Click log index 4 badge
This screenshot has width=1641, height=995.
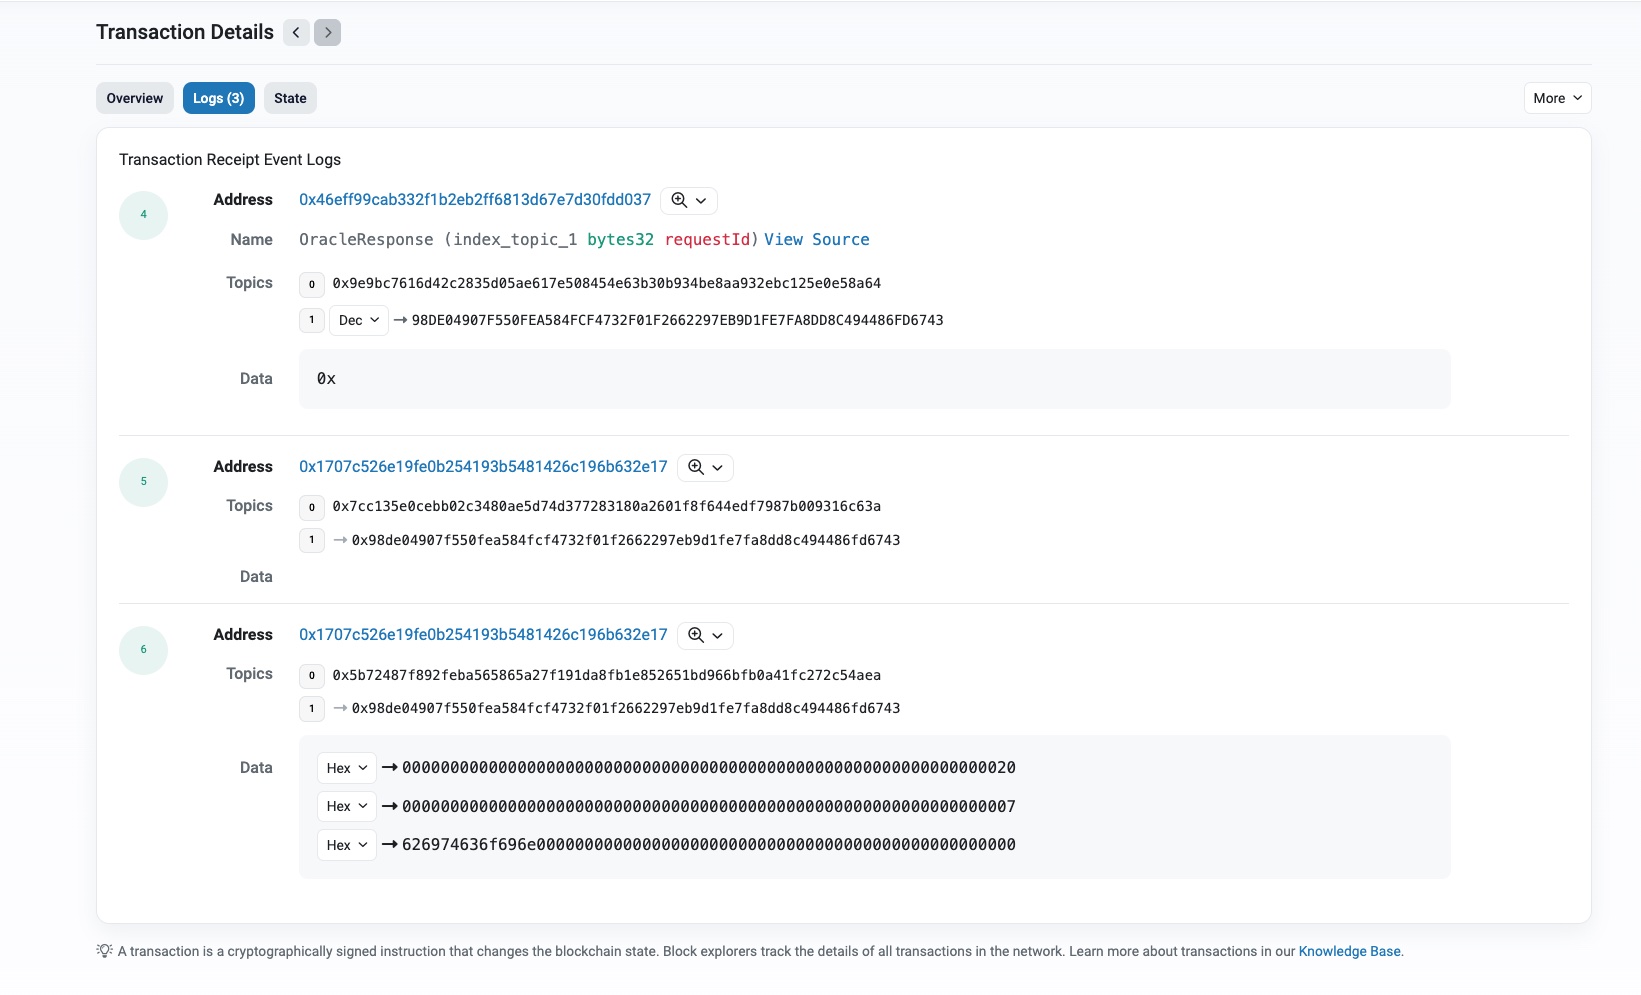coord(143,215)
